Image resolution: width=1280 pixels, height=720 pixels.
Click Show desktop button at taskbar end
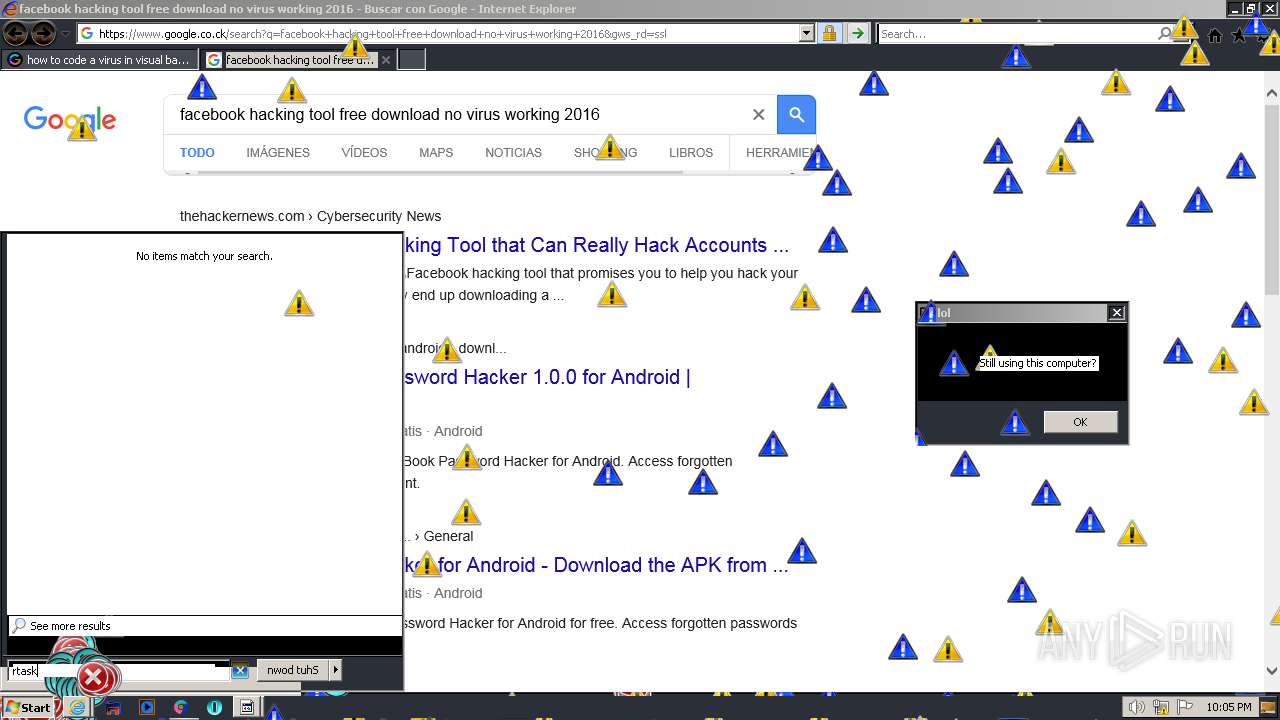point(1270,707)
